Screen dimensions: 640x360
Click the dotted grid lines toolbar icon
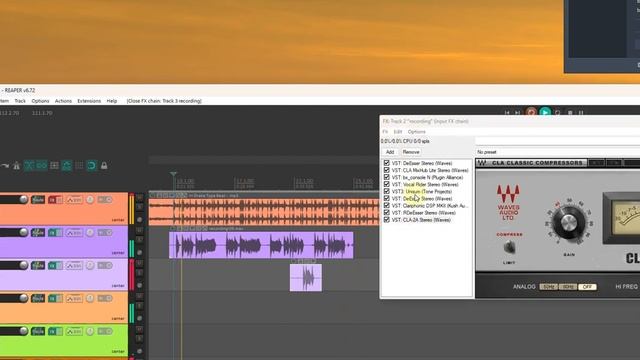pos(79,166)
